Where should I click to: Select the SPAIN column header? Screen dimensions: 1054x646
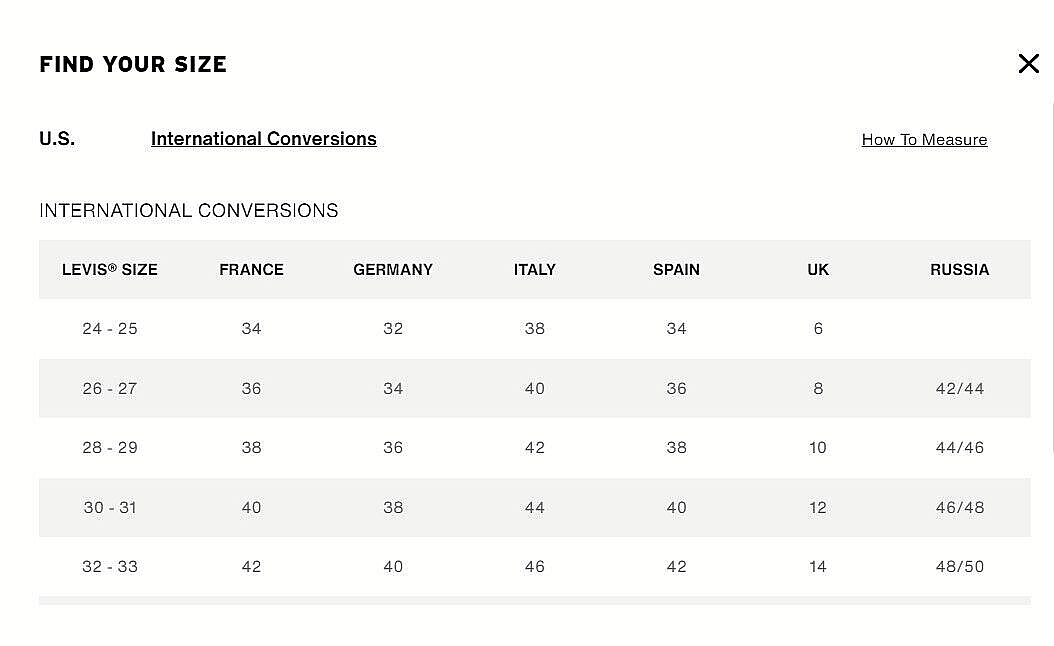676,270
